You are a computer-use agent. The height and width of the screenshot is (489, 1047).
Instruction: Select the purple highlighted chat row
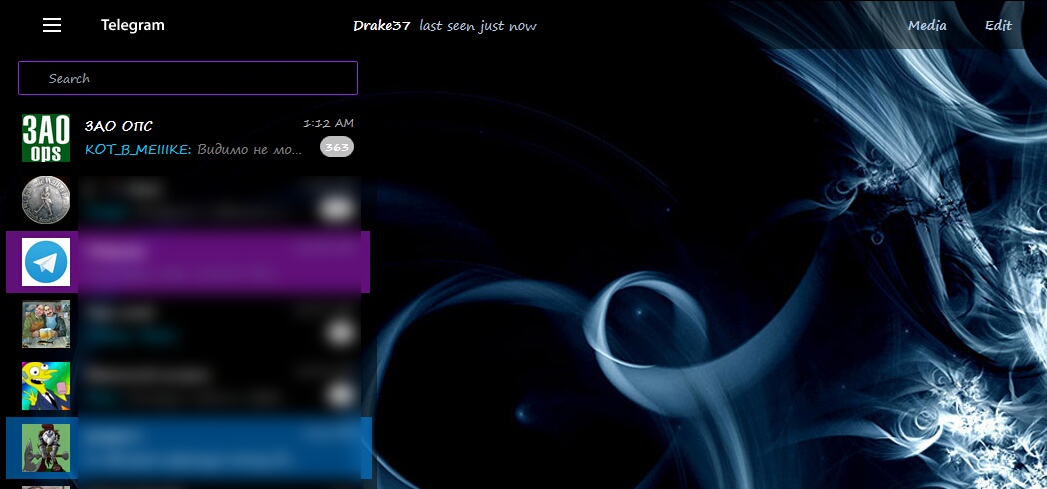pyautogui.click(x=188, y=262)
